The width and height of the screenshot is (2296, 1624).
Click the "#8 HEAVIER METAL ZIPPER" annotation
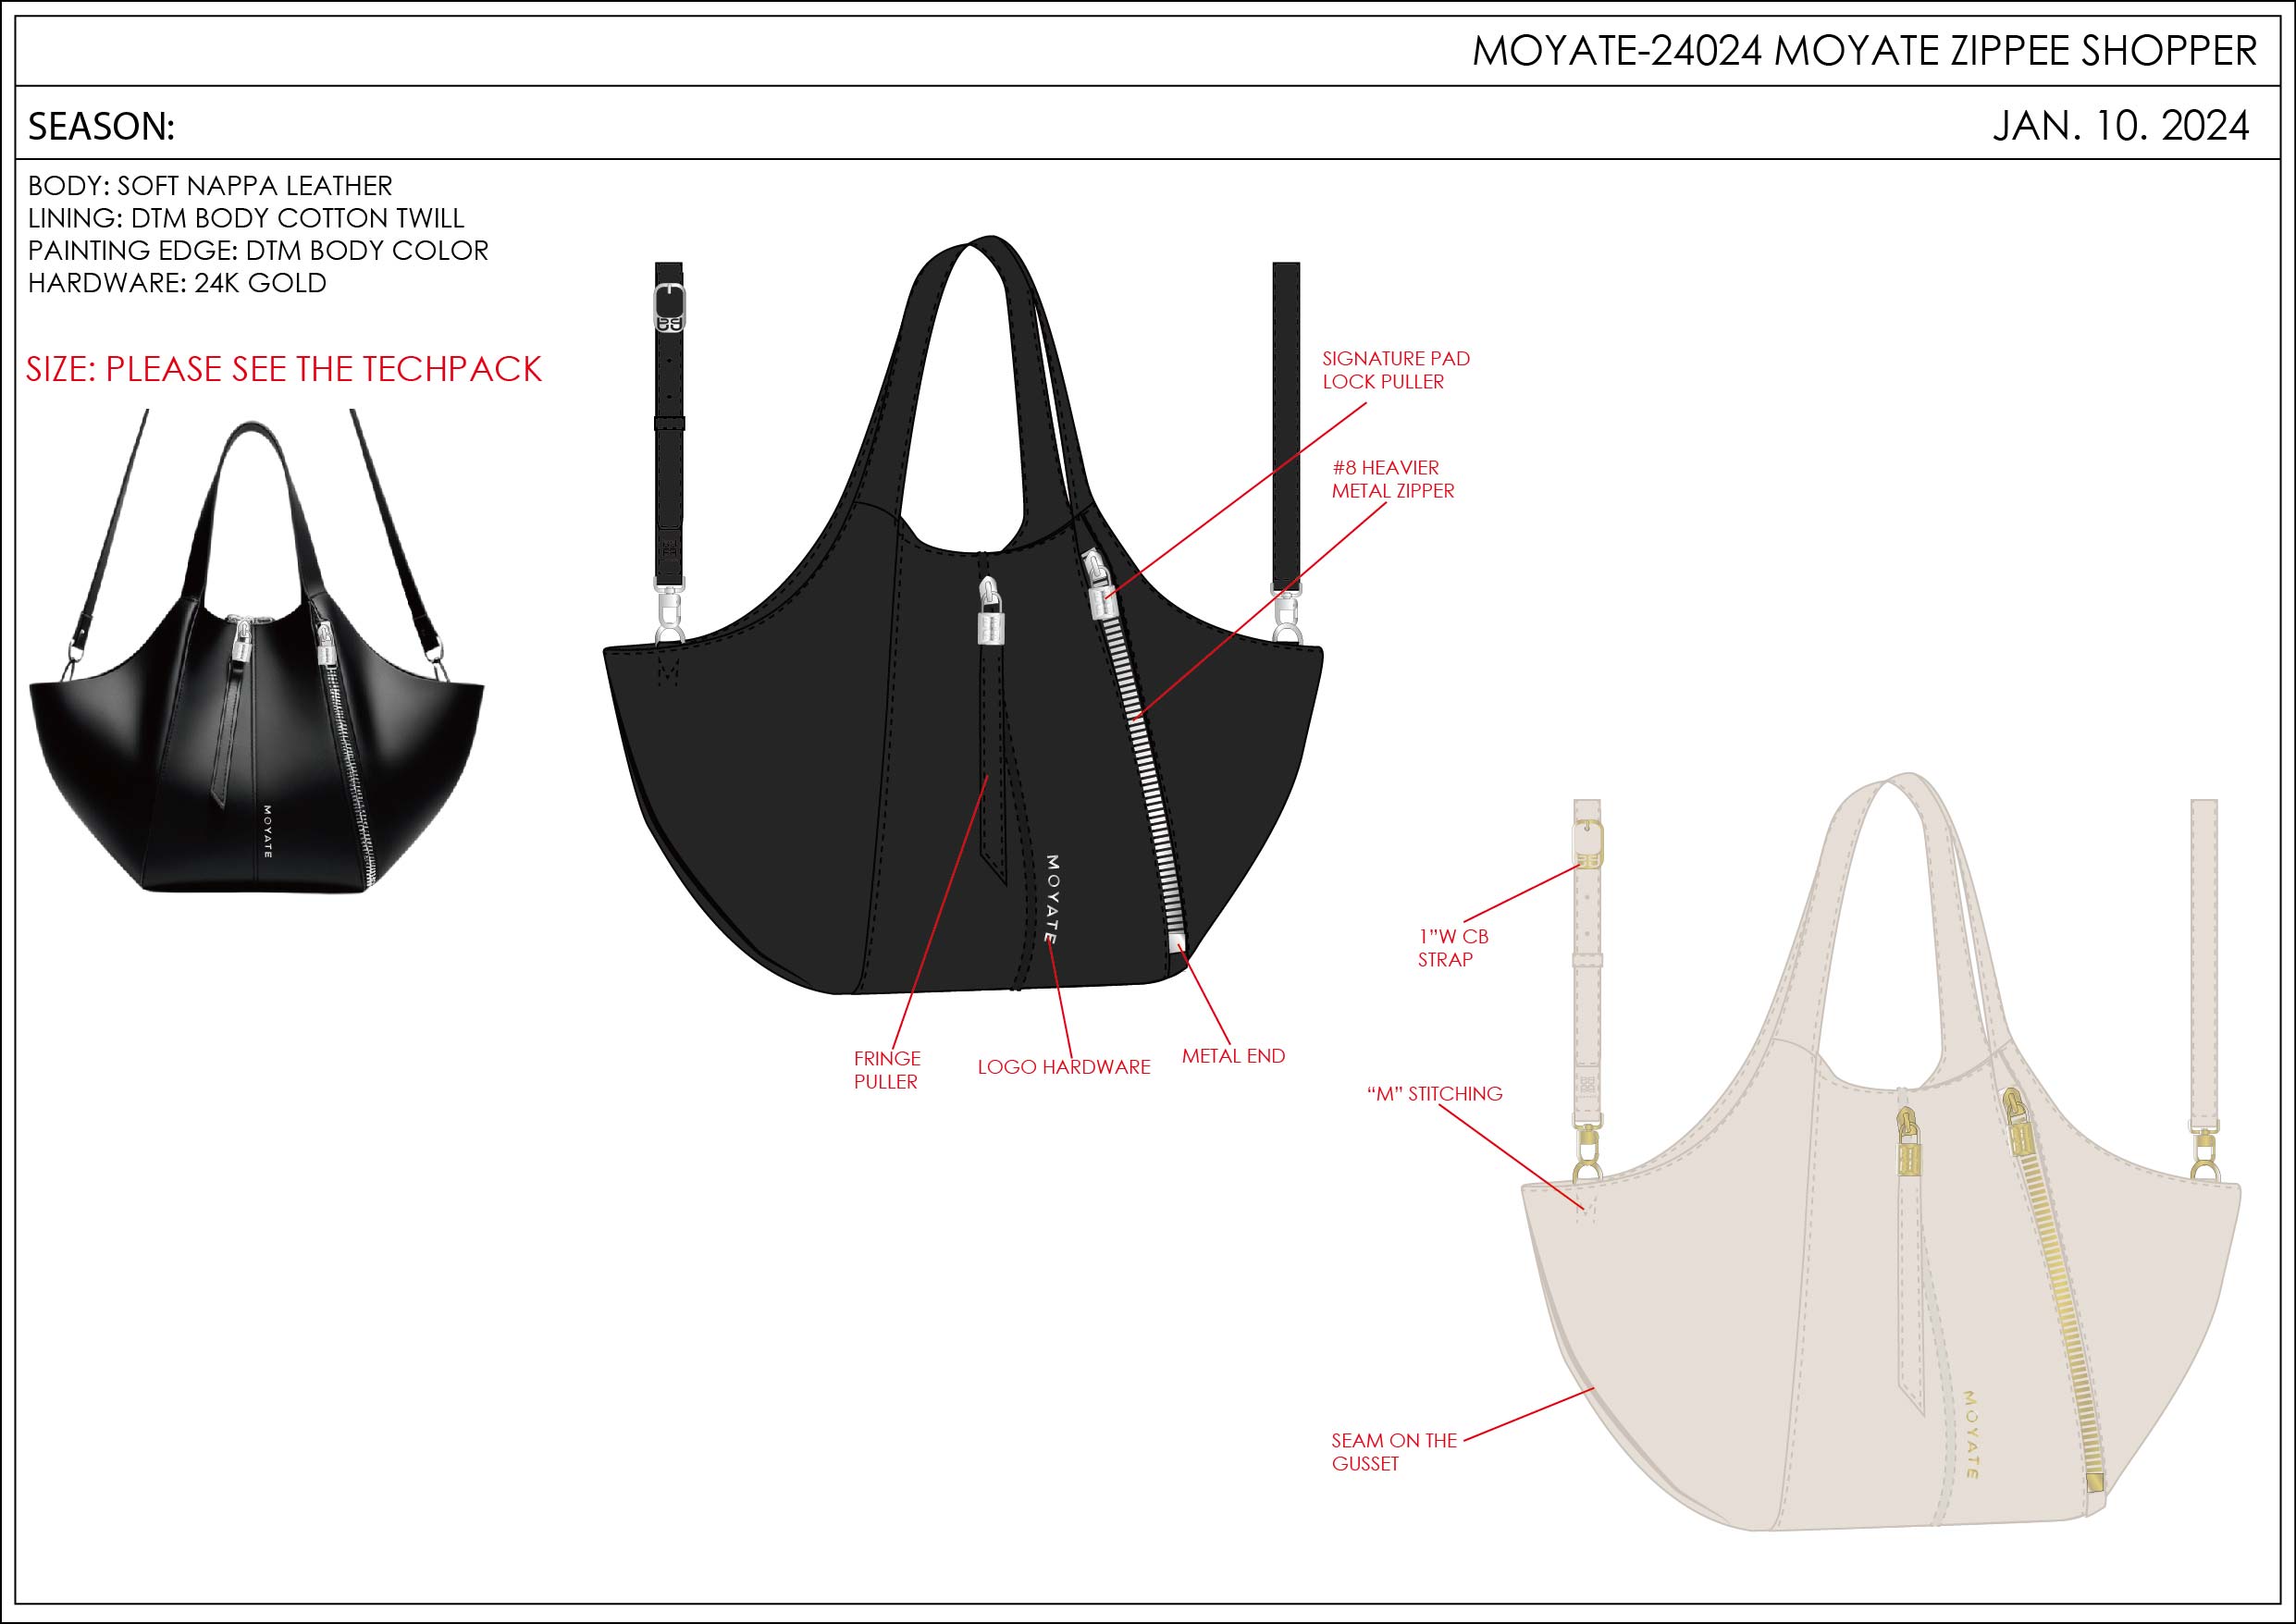pos(1393,479)
